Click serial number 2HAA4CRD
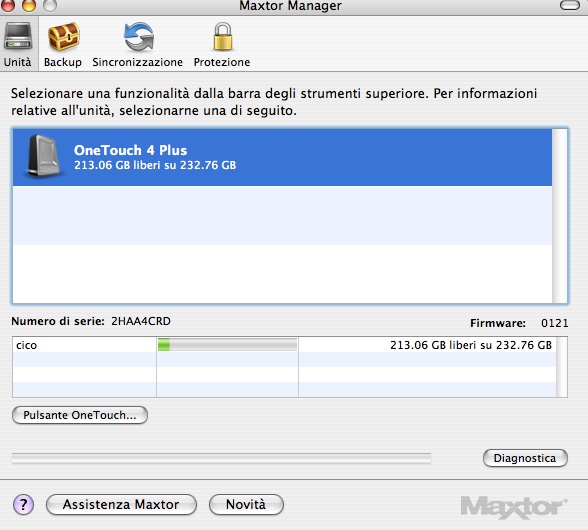The width and height of the screenshot is (588, 530). pos(141,321)
